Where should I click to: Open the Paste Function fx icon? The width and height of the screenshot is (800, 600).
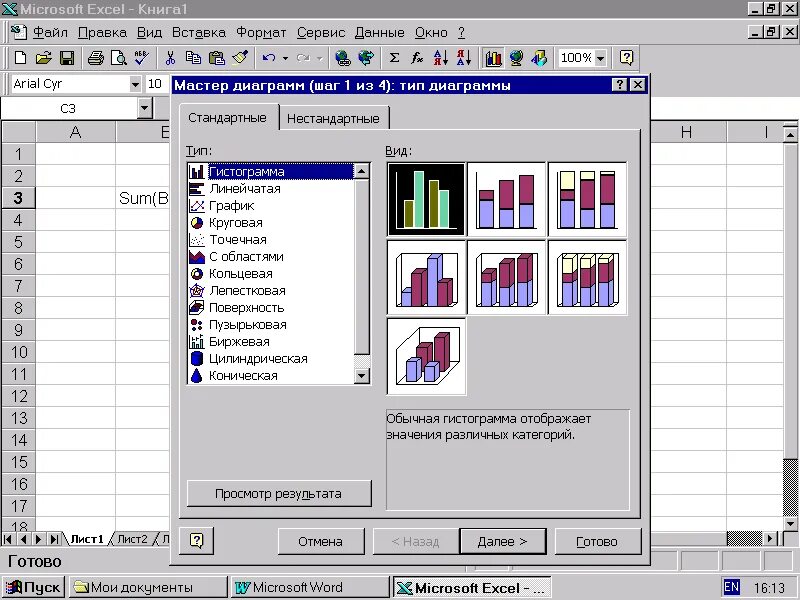click(x=417, y=58)
